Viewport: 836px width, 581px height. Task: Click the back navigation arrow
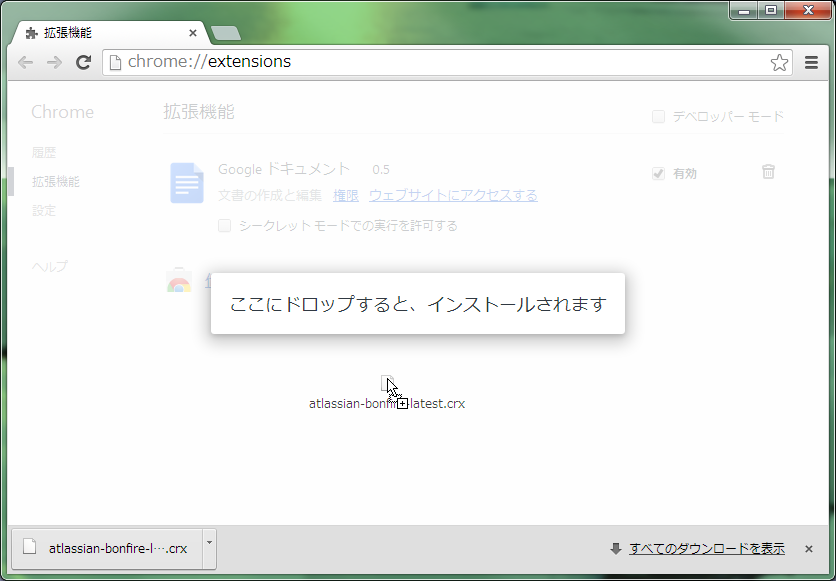pos(25,62)
